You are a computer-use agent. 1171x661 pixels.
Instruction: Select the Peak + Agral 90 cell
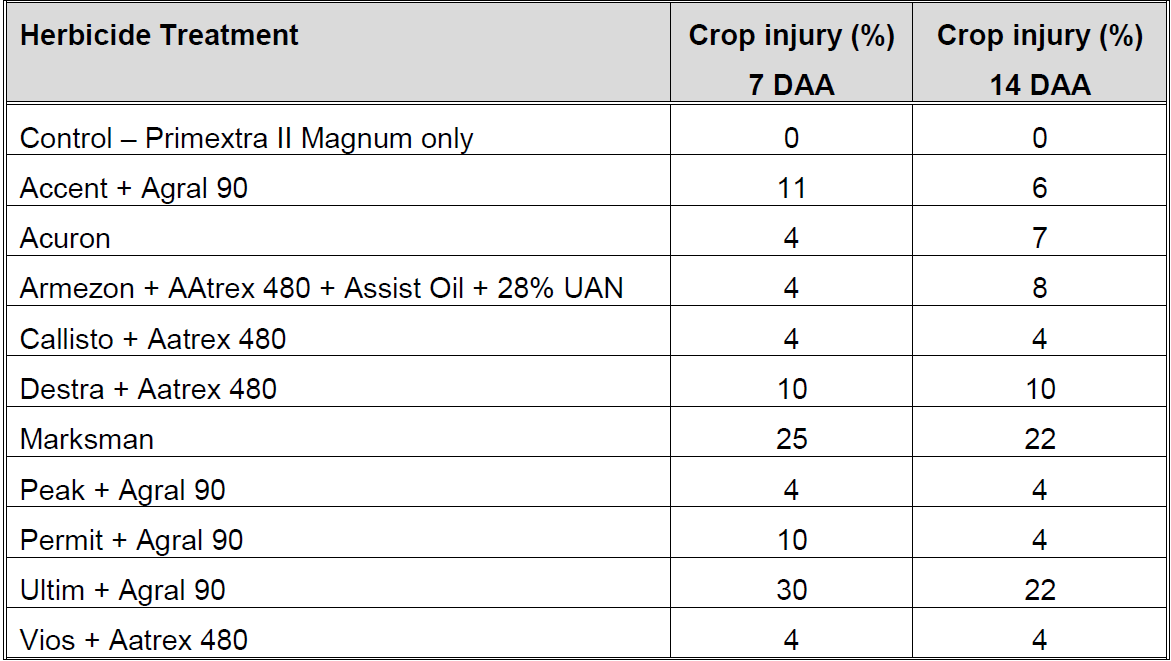[x=122, y=490]
